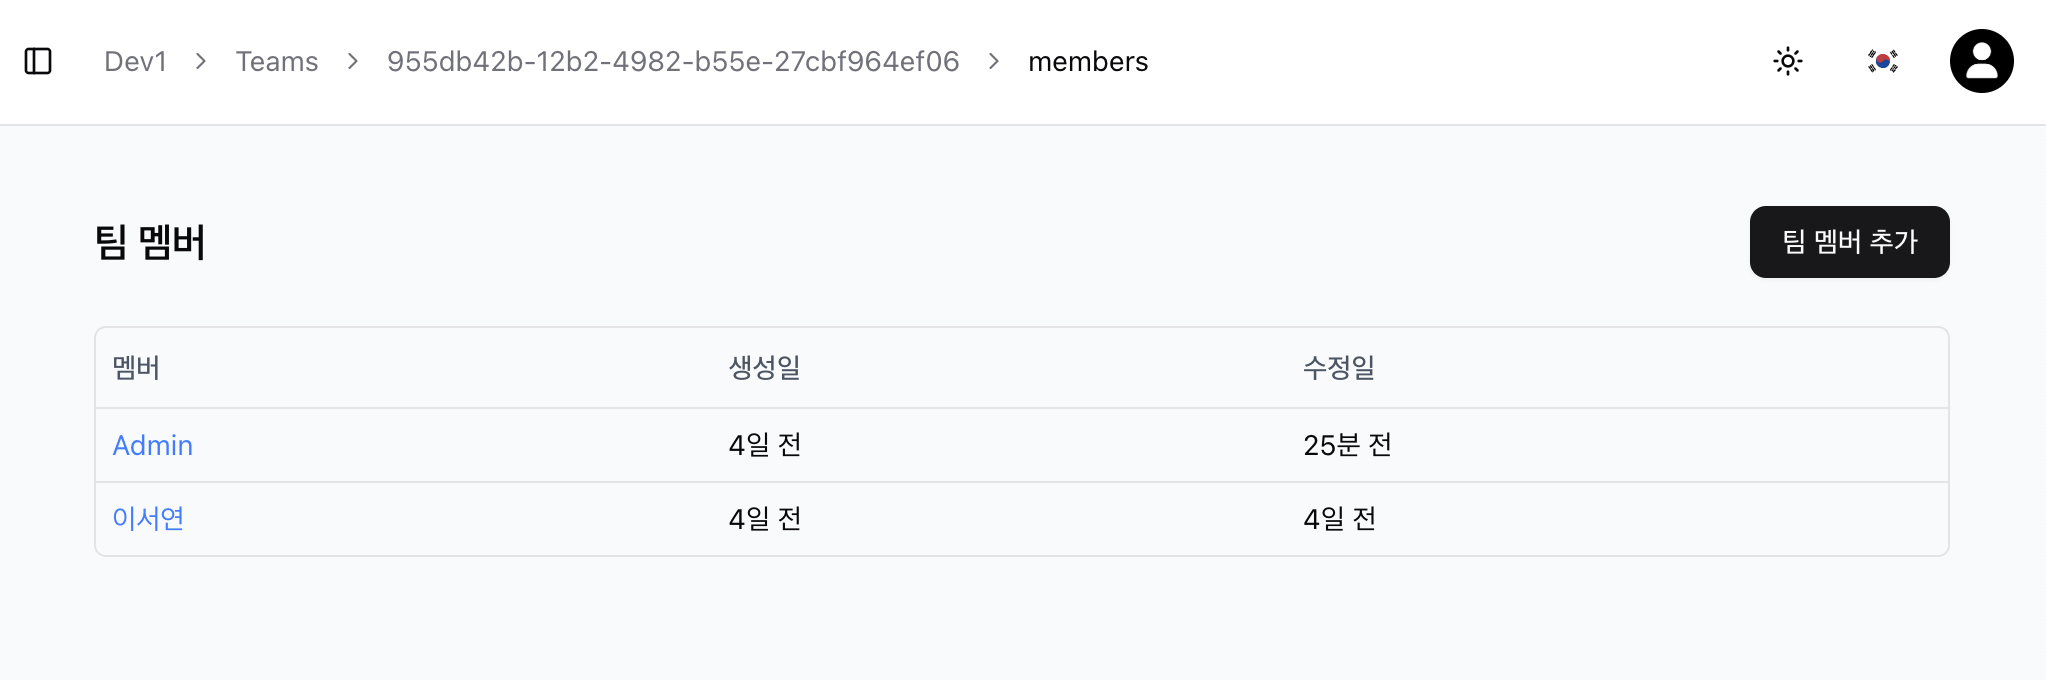Click the 팀 멤버 page heading
The width and height of the screenshot is (2046, 680).
150,241
